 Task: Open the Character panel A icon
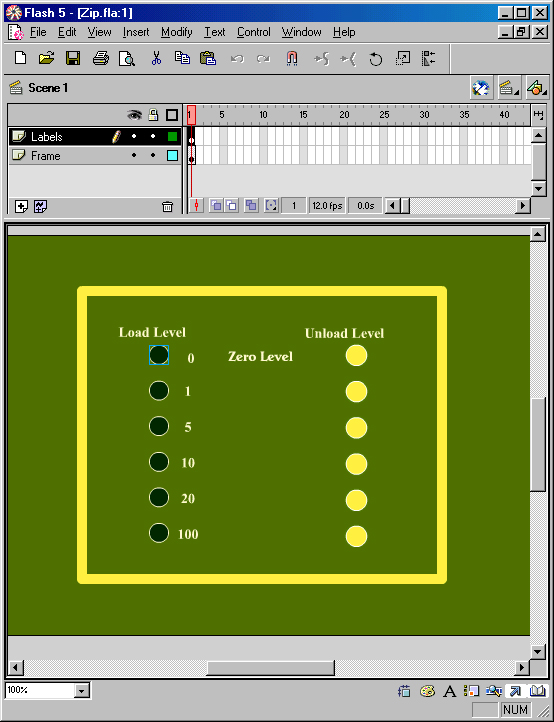(449, 691)
